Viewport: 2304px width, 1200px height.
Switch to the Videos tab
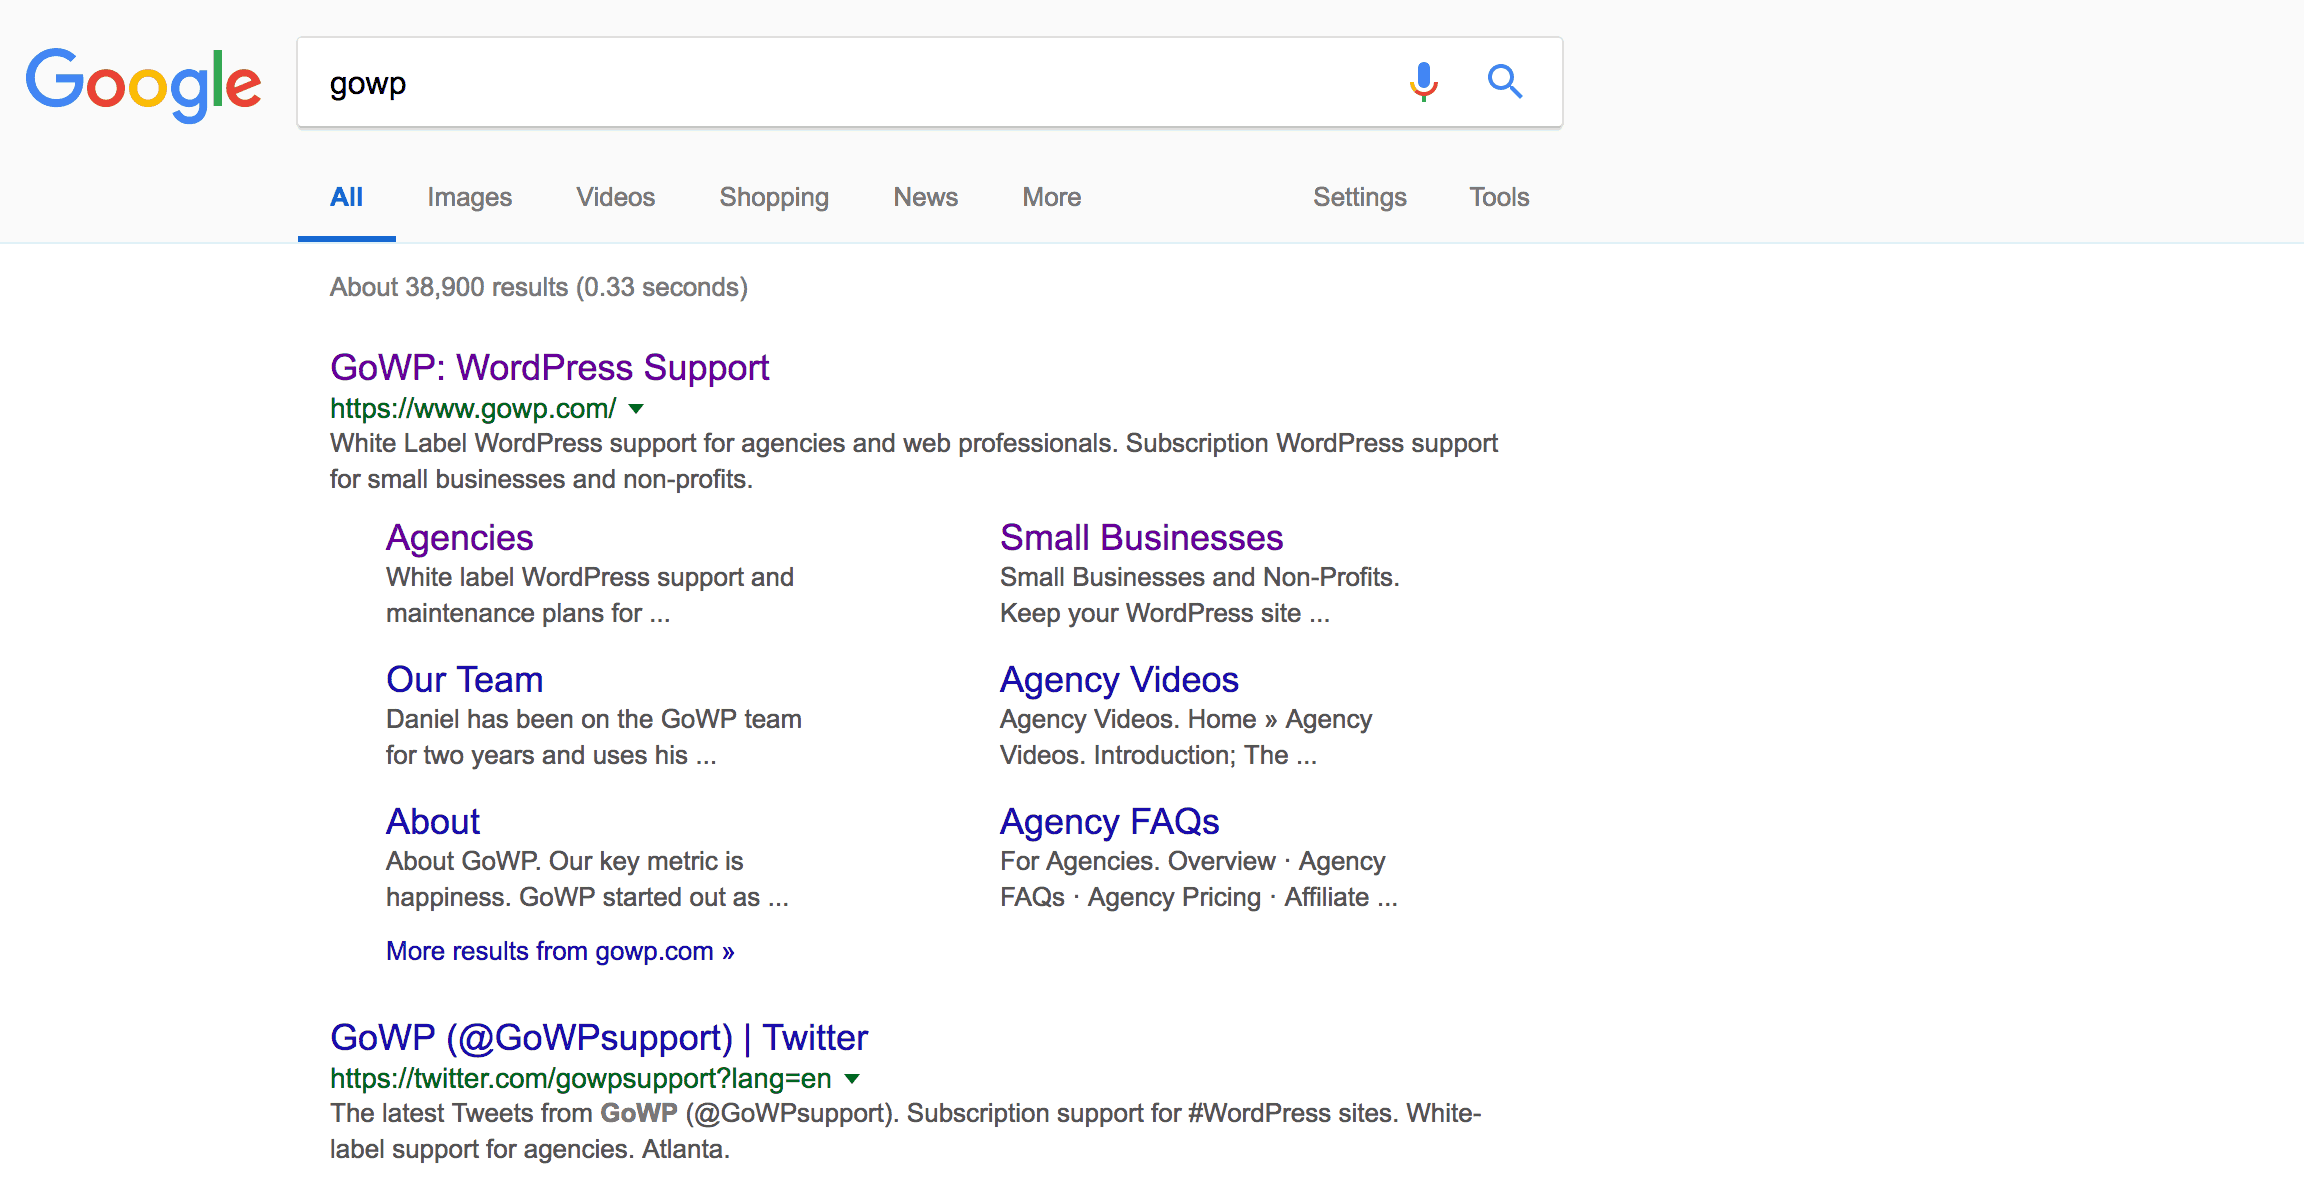[x=615, y=197]
